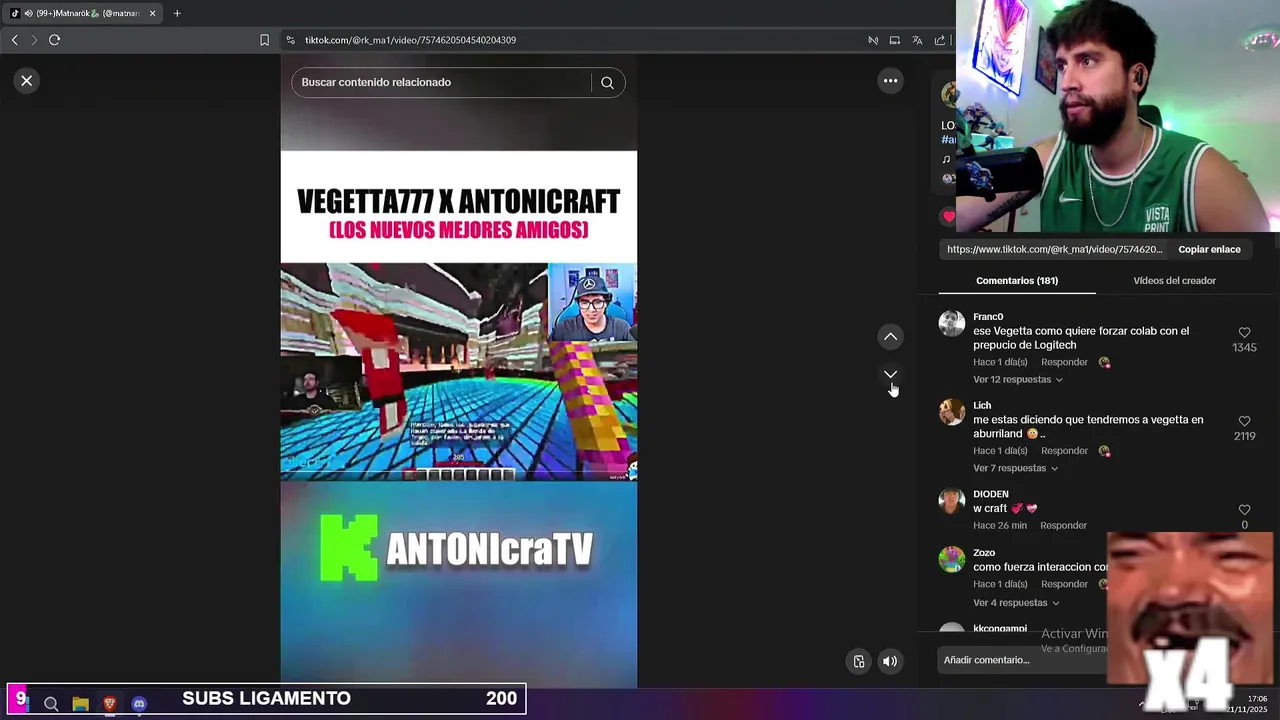Open Brave browser from the taskbar
The image size is (1280, 720).
110,704
